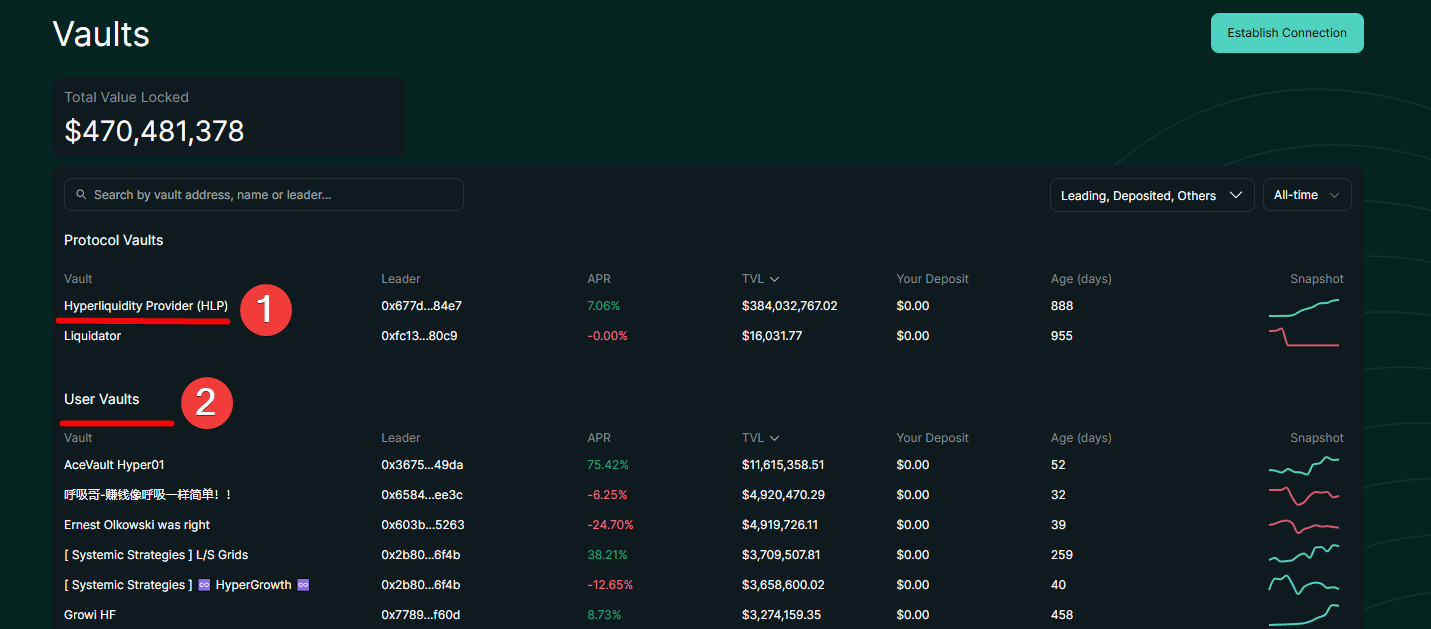Open the Liquidator vault row
This screenshot has width=1431, height=629.
point(92,336)
